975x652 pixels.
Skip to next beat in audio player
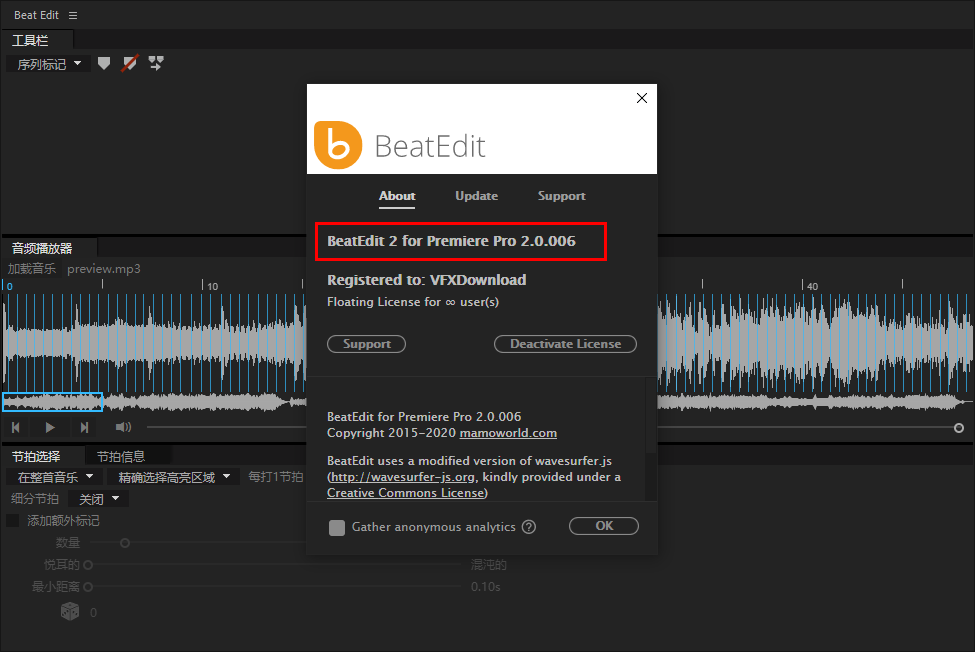tap(85, 428)
